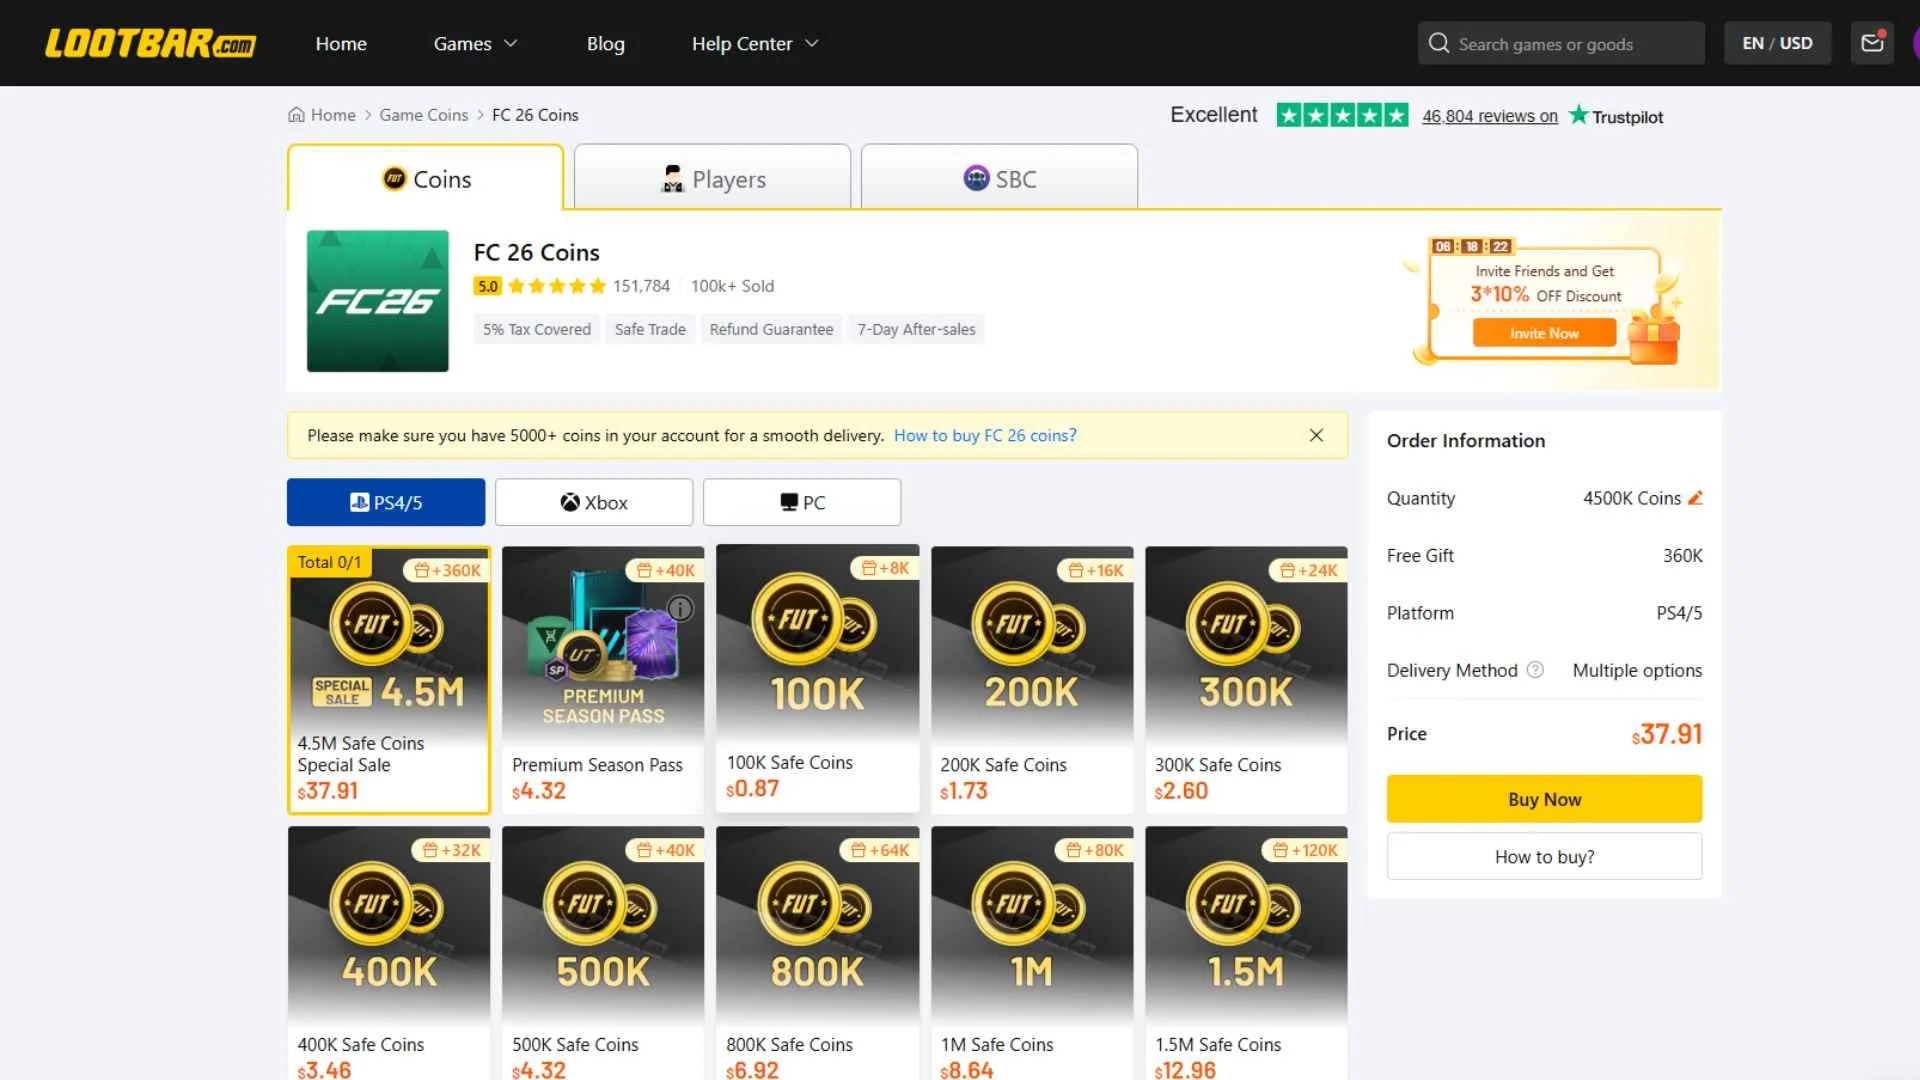Click the +24K gift badge on 300K card
The width and height of the screenshot is (1920, 1080).
(1308, 570)
